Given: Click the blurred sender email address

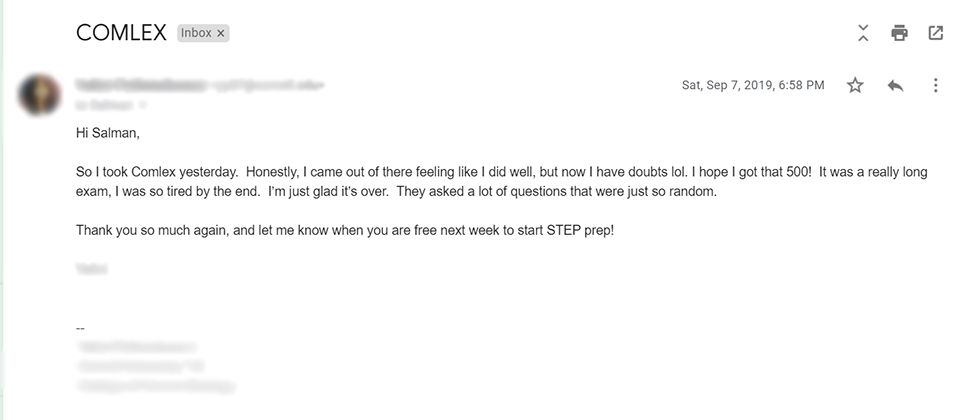Looking at the screenshot, I should (x=267, y=85).
